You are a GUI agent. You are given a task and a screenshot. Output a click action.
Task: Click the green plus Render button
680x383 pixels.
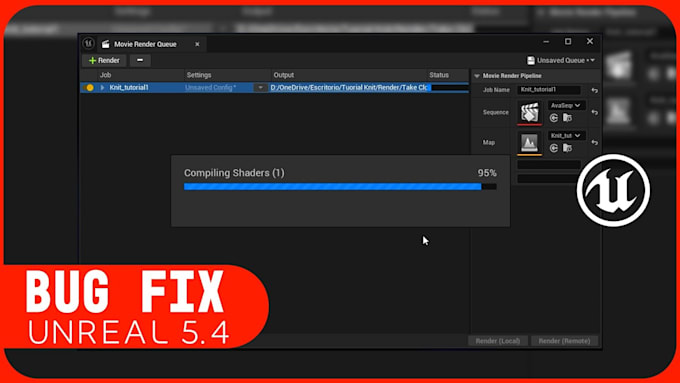[104, 60]
